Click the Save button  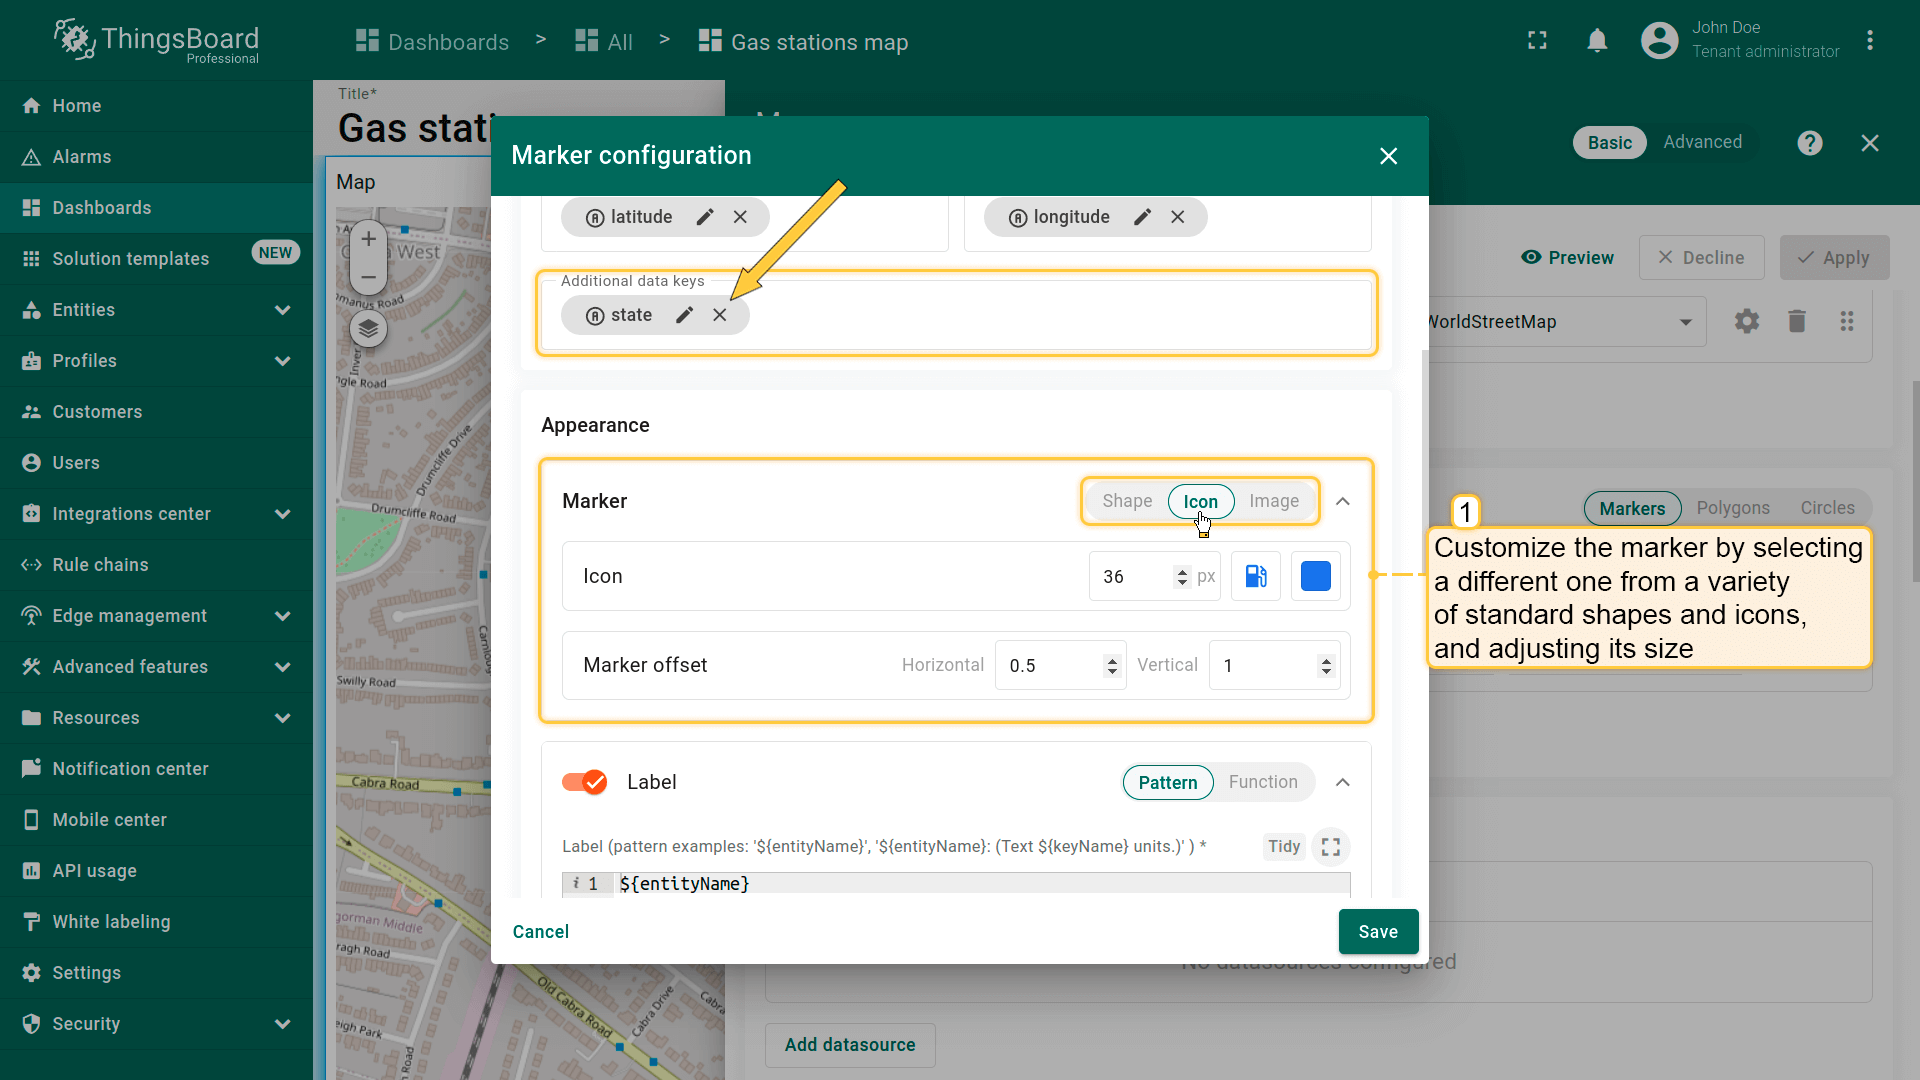click(x=1378, y=931)
